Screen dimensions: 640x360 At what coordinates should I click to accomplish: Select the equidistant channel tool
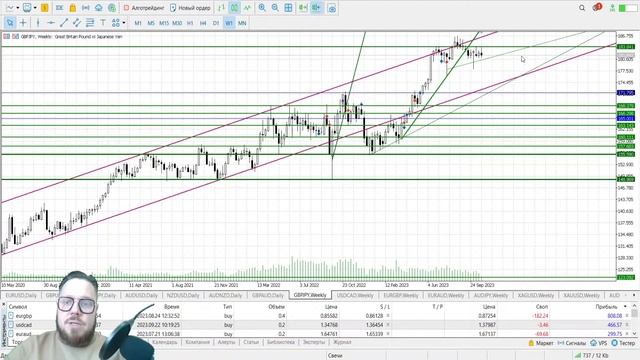(x=77, y=23)
